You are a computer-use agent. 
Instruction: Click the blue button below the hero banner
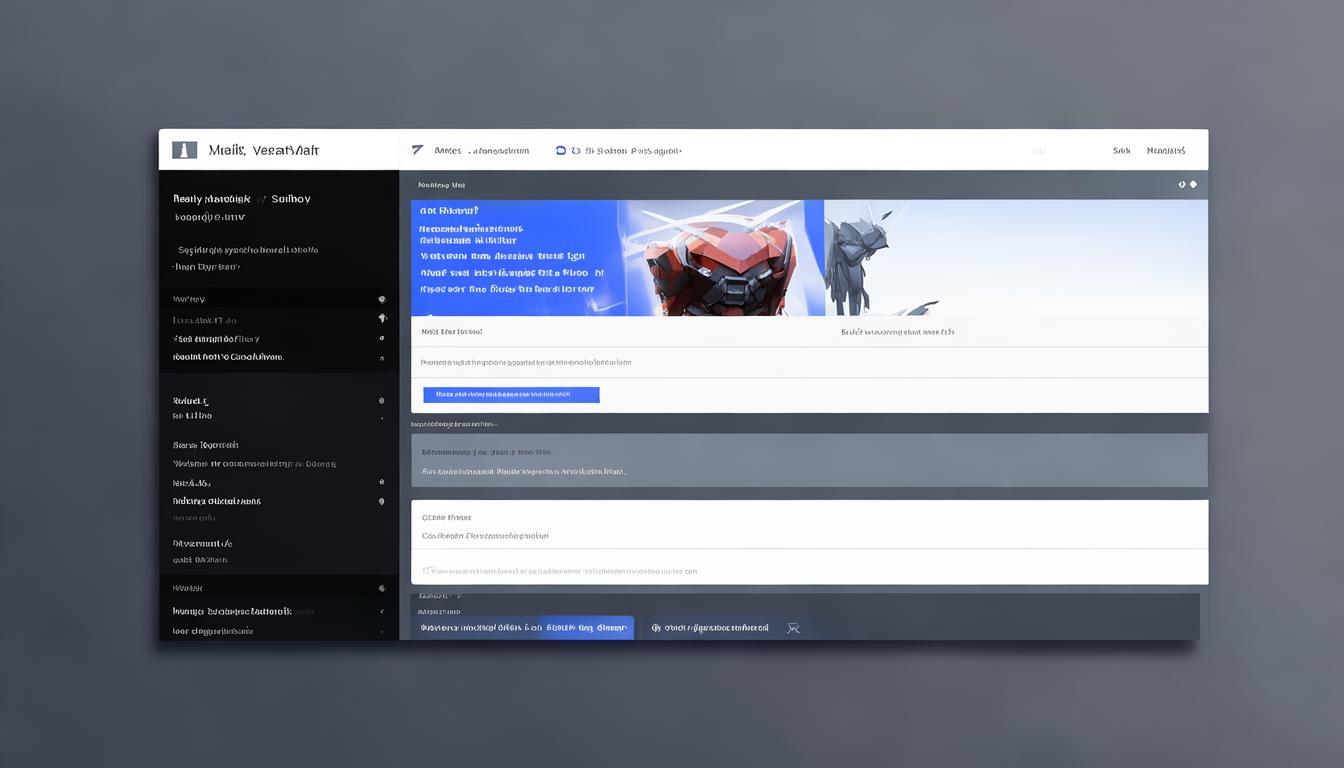click(511, 395)
